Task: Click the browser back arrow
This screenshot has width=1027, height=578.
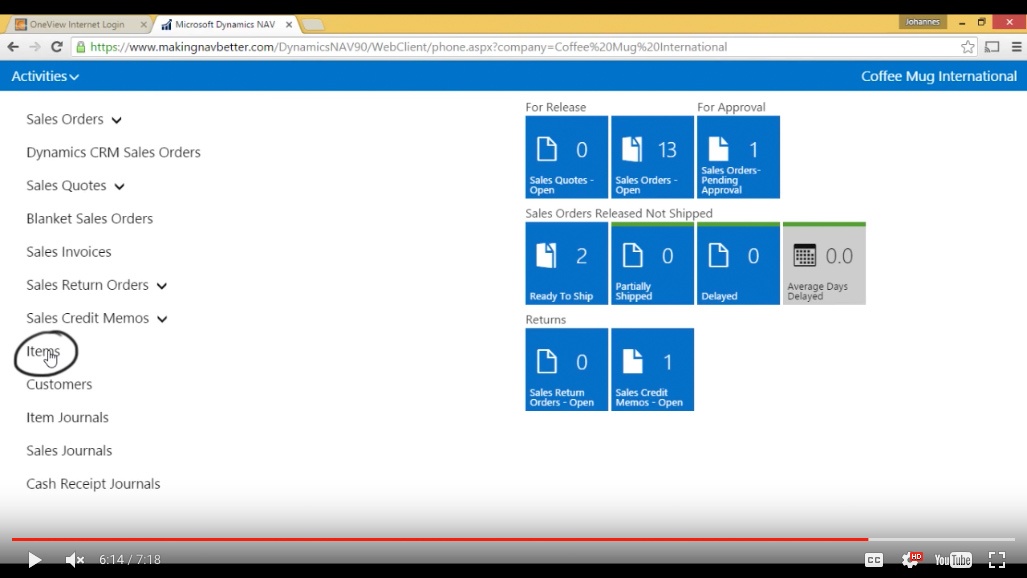Action: coord(13,47)
